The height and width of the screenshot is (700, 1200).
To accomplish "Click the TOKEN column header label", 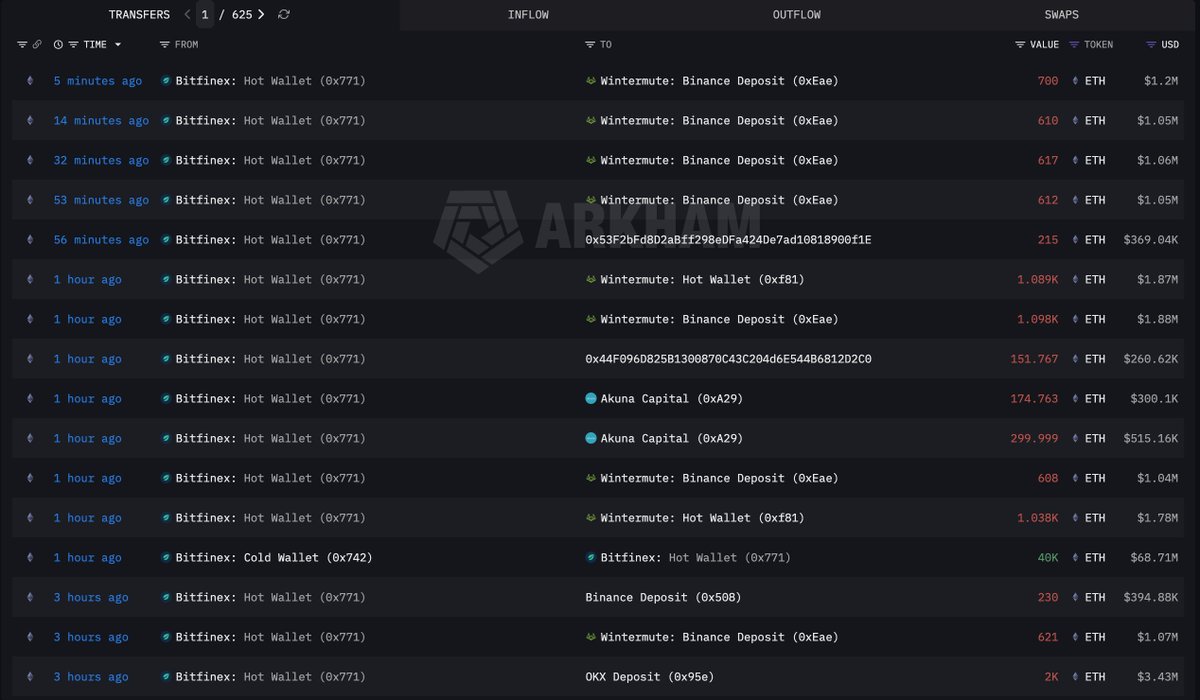I will pos(1098,45).
